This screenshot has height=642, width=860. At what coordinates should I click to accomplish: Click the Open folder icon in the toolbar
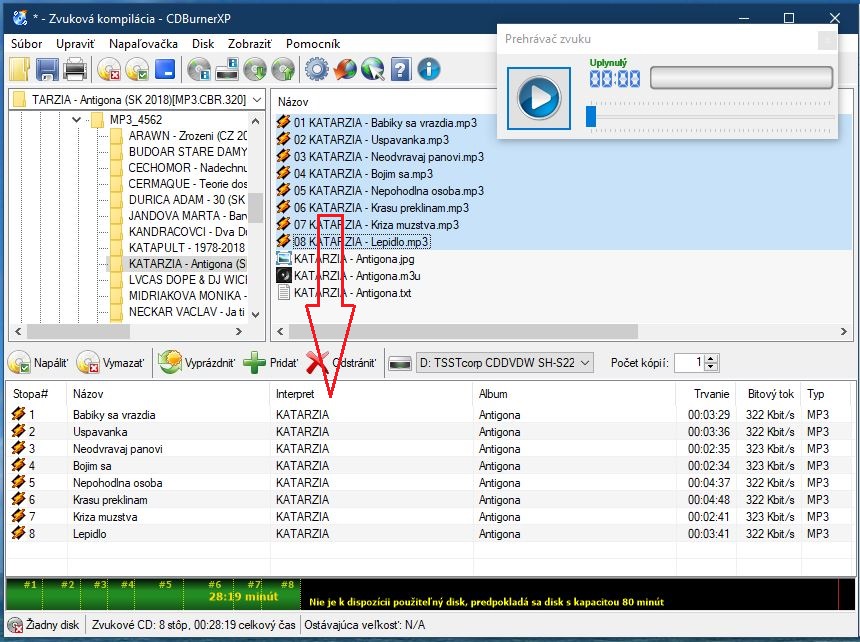pos(20,69)
